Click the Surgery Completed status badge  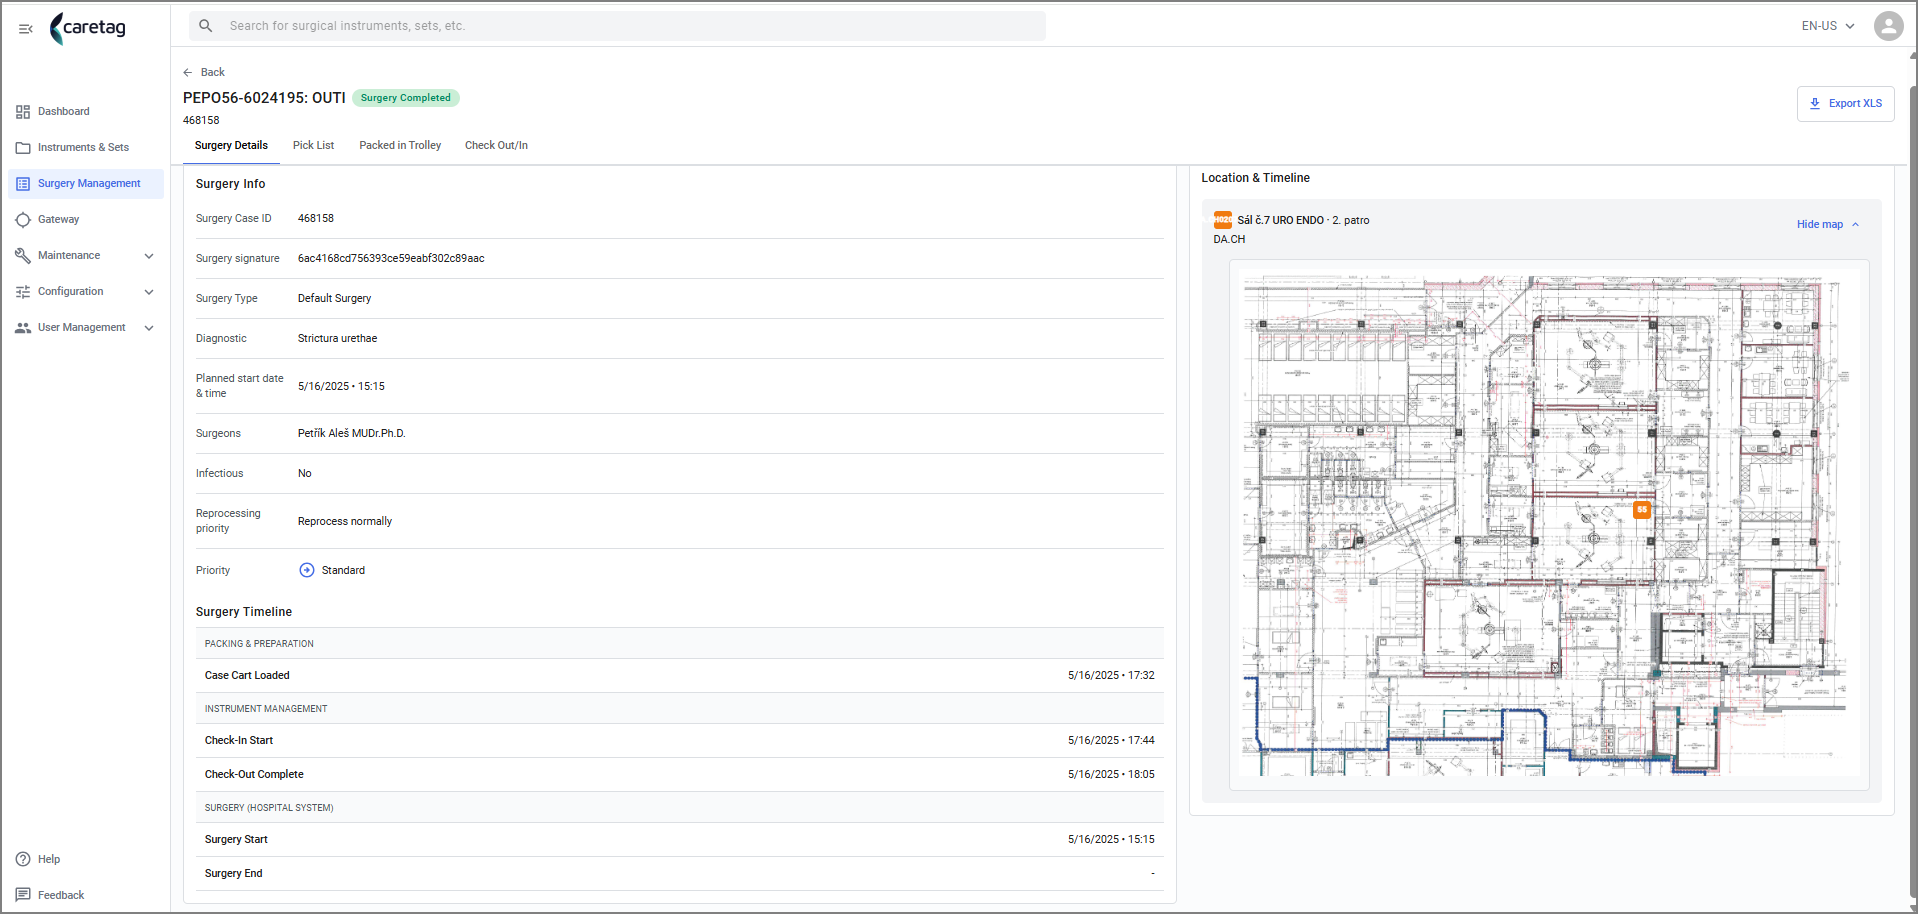coord(405,98)
